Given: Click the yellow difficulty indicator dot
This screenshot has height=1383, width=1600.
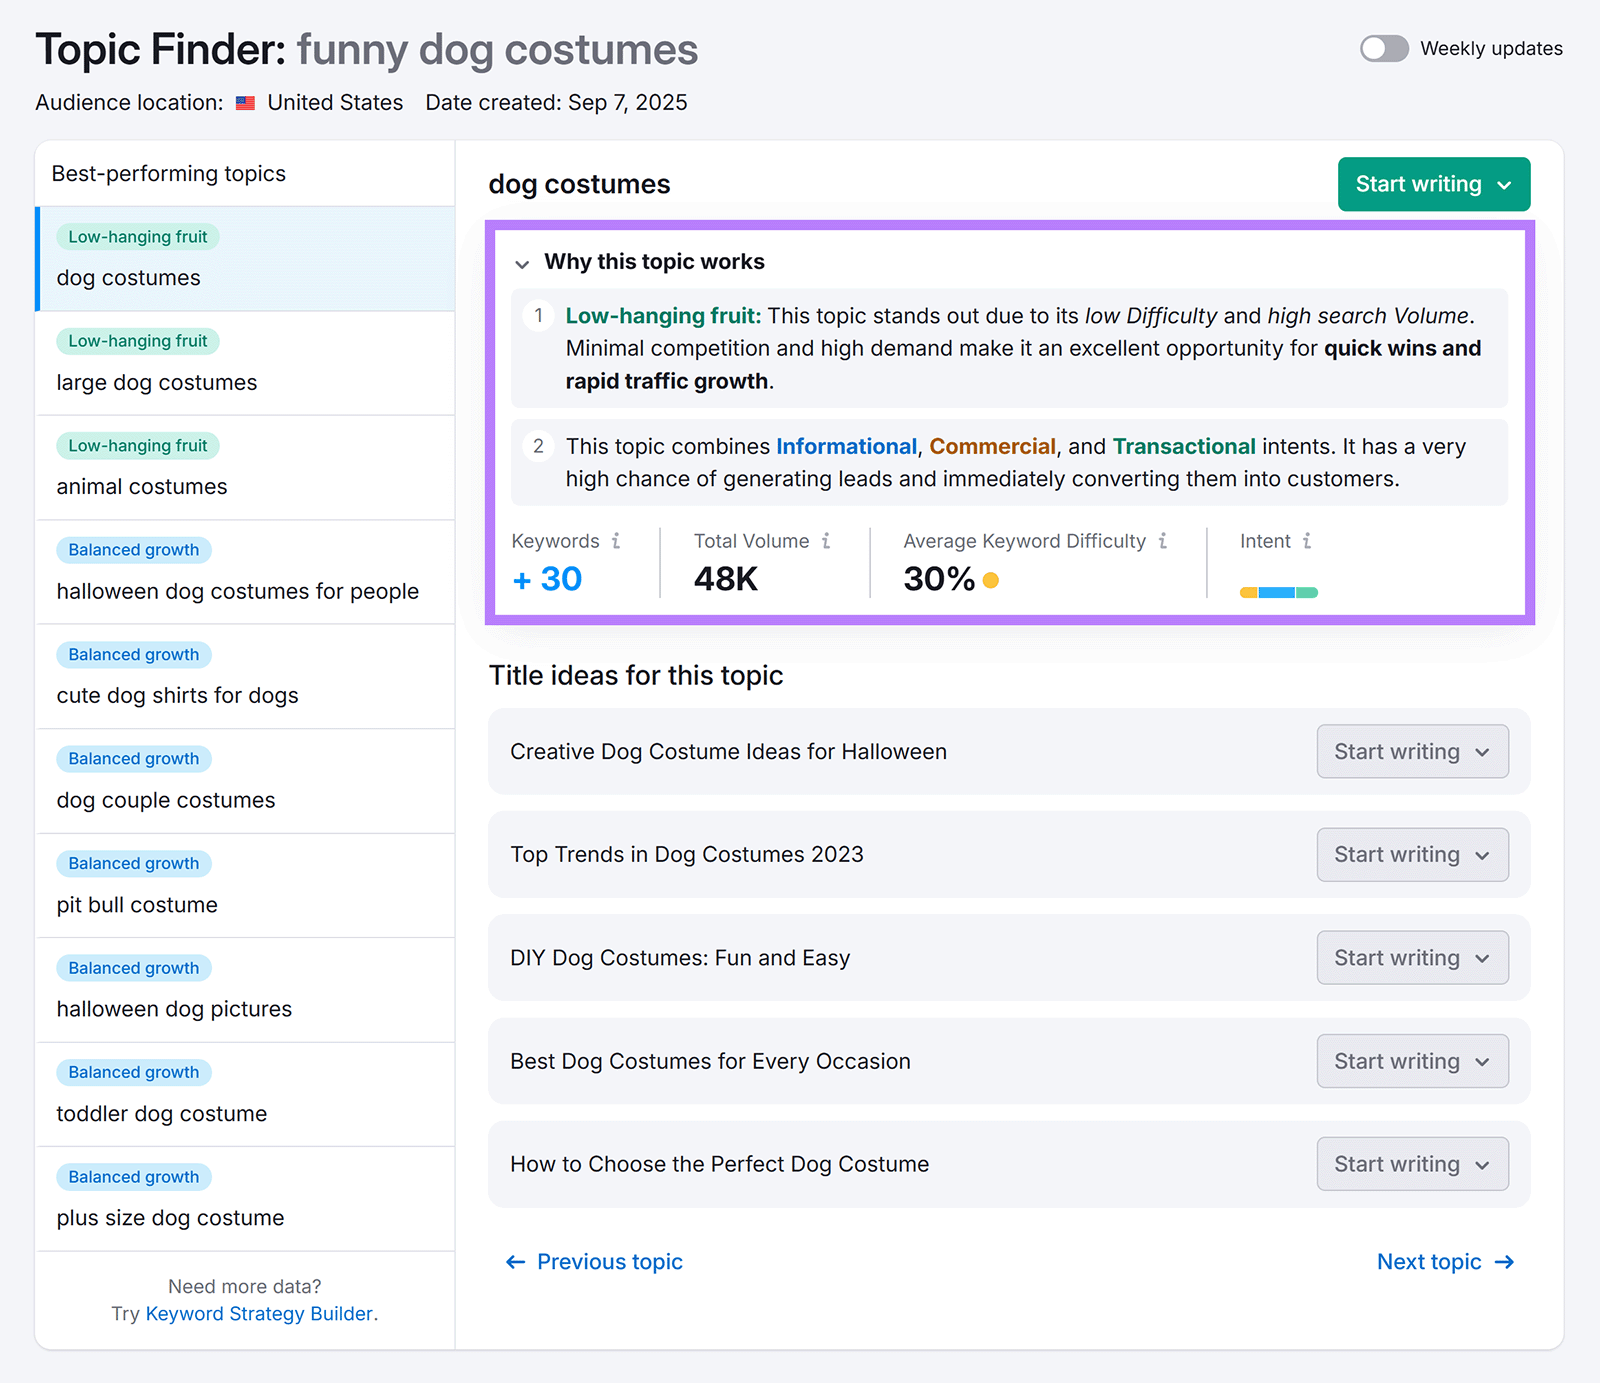Looking at the screenshot, I should pyautogui.click(x=990, y=579).
